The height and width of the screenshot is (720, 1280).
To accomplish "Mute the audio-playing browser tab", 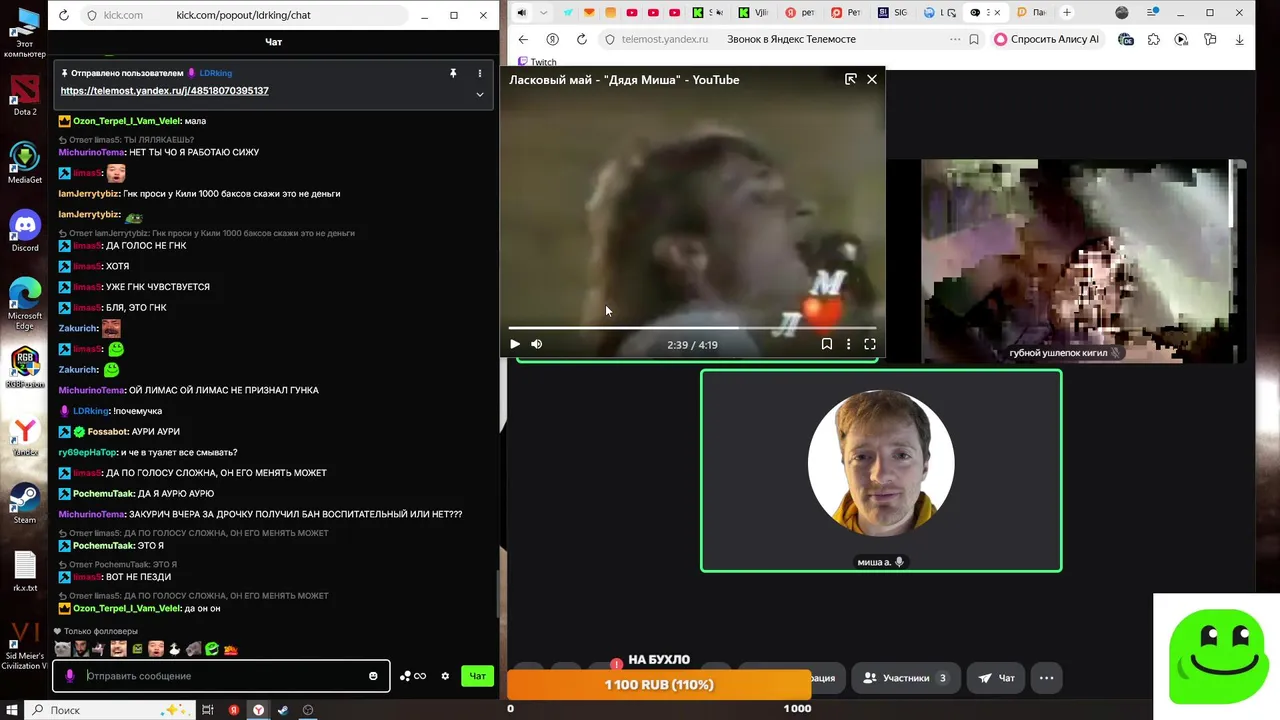I will tap(521, 13).
